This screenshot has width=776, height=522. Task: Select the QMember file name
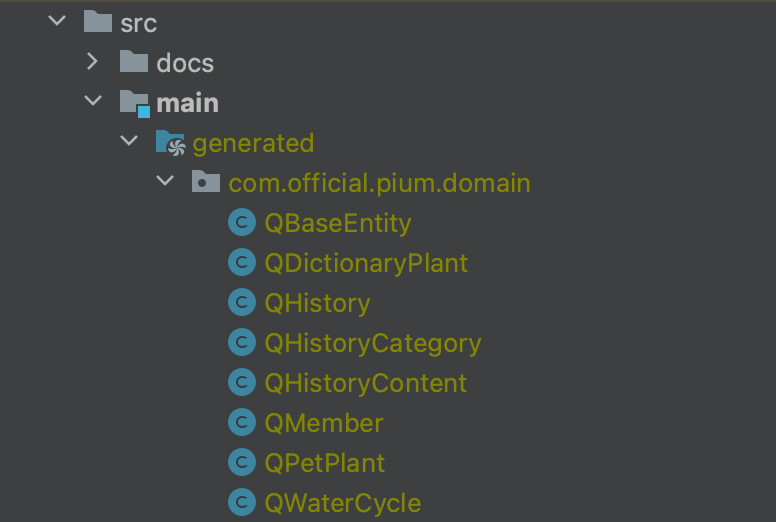click(x=324, y=423)
